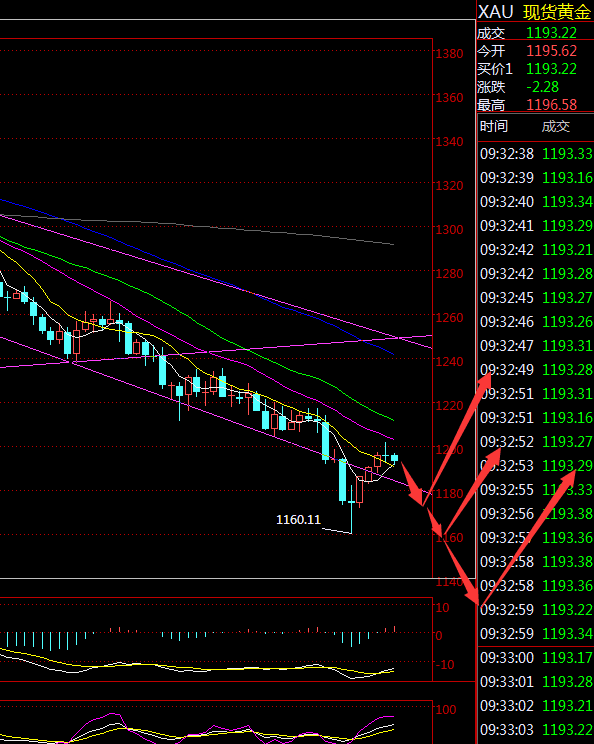
Task: Click the 1240 price axis label
Action: pyautogui.click(x=449, y=362)
